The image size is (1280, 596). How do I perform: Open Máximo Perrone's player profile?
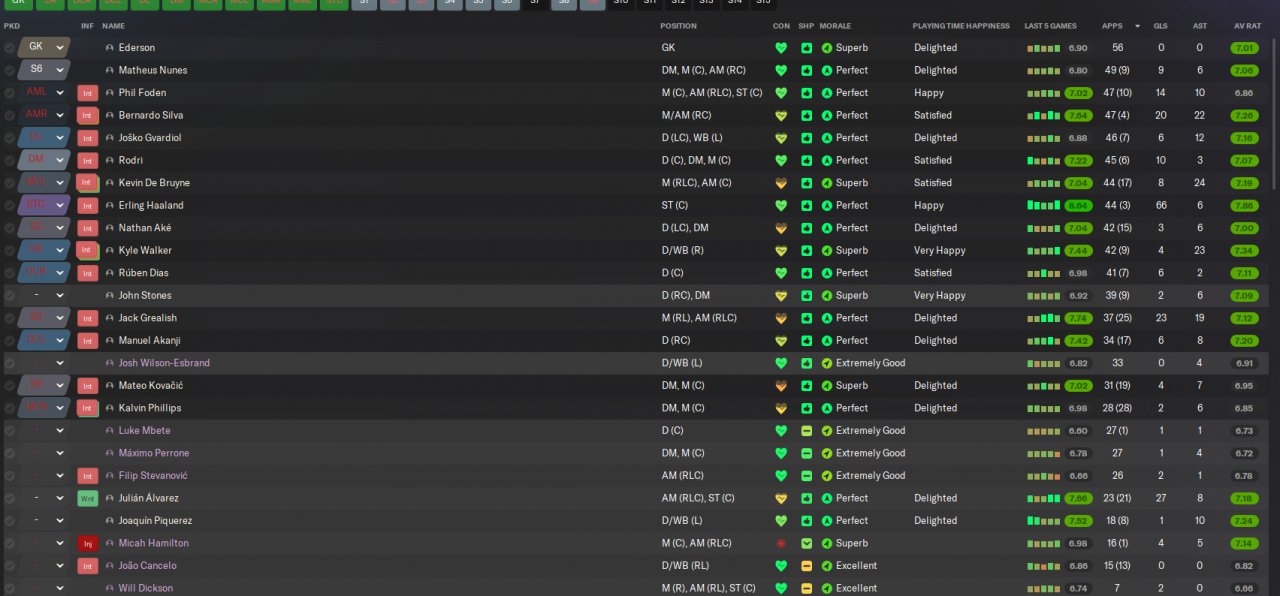pyautogui.click(x=155, y=453)
